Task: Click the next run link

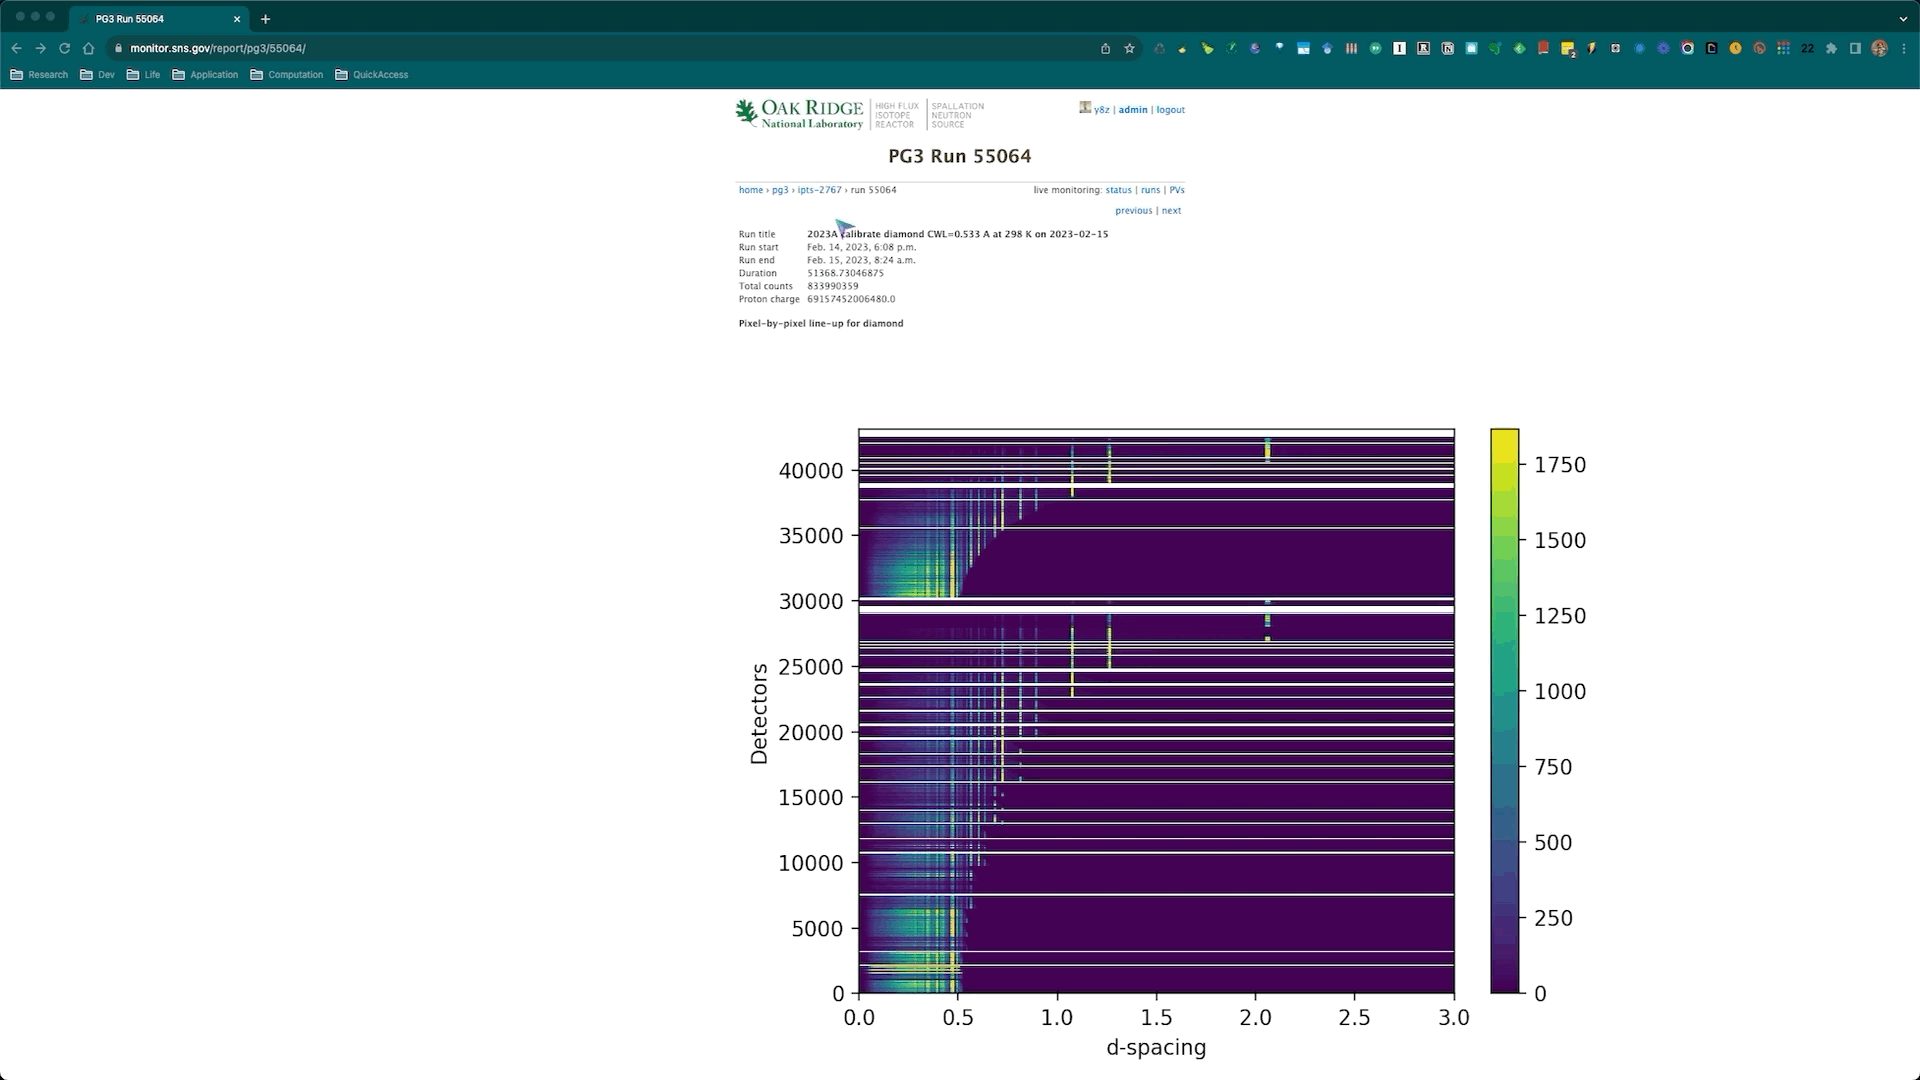Action: click(x=1171, y=211)
